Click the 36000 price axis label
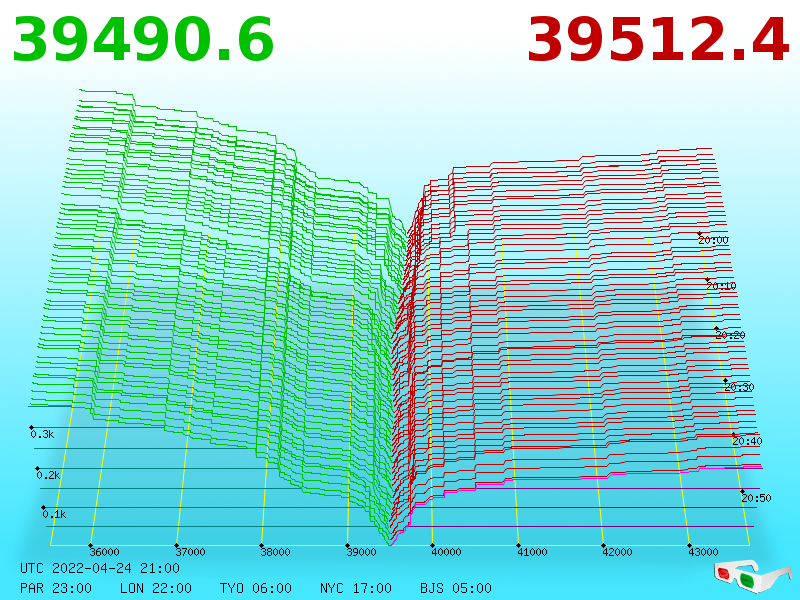Screen dimensions: 800x600 pyautogui.click(x=104, y=552)
